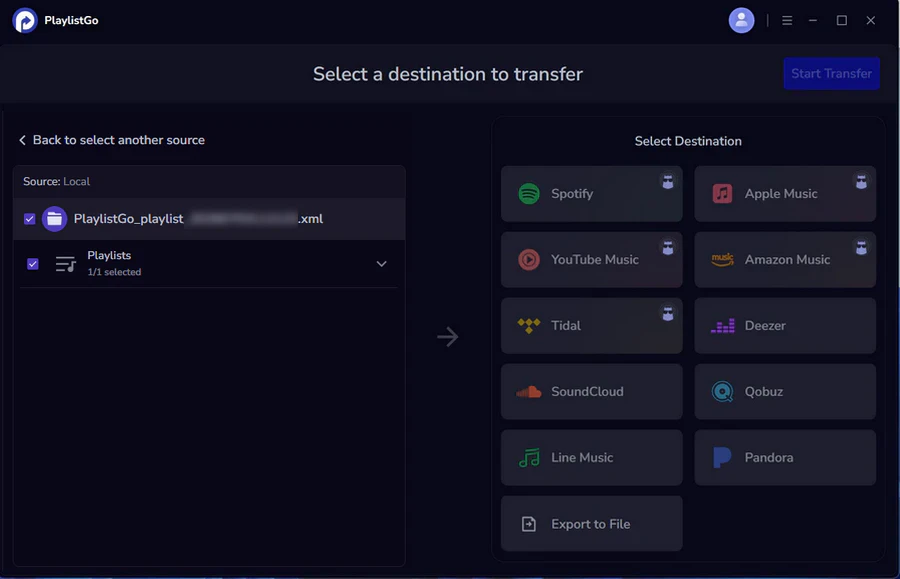
Task: Choose Export to File option
Action: (x=591, y=523)
